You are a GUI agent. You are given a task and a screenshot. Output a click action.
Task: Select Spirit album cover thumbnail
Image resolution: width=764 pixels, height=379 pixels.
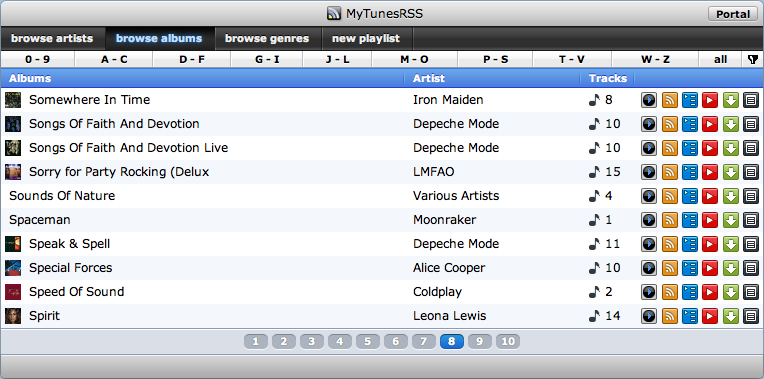pyautogui.click(x=13, y=316)
